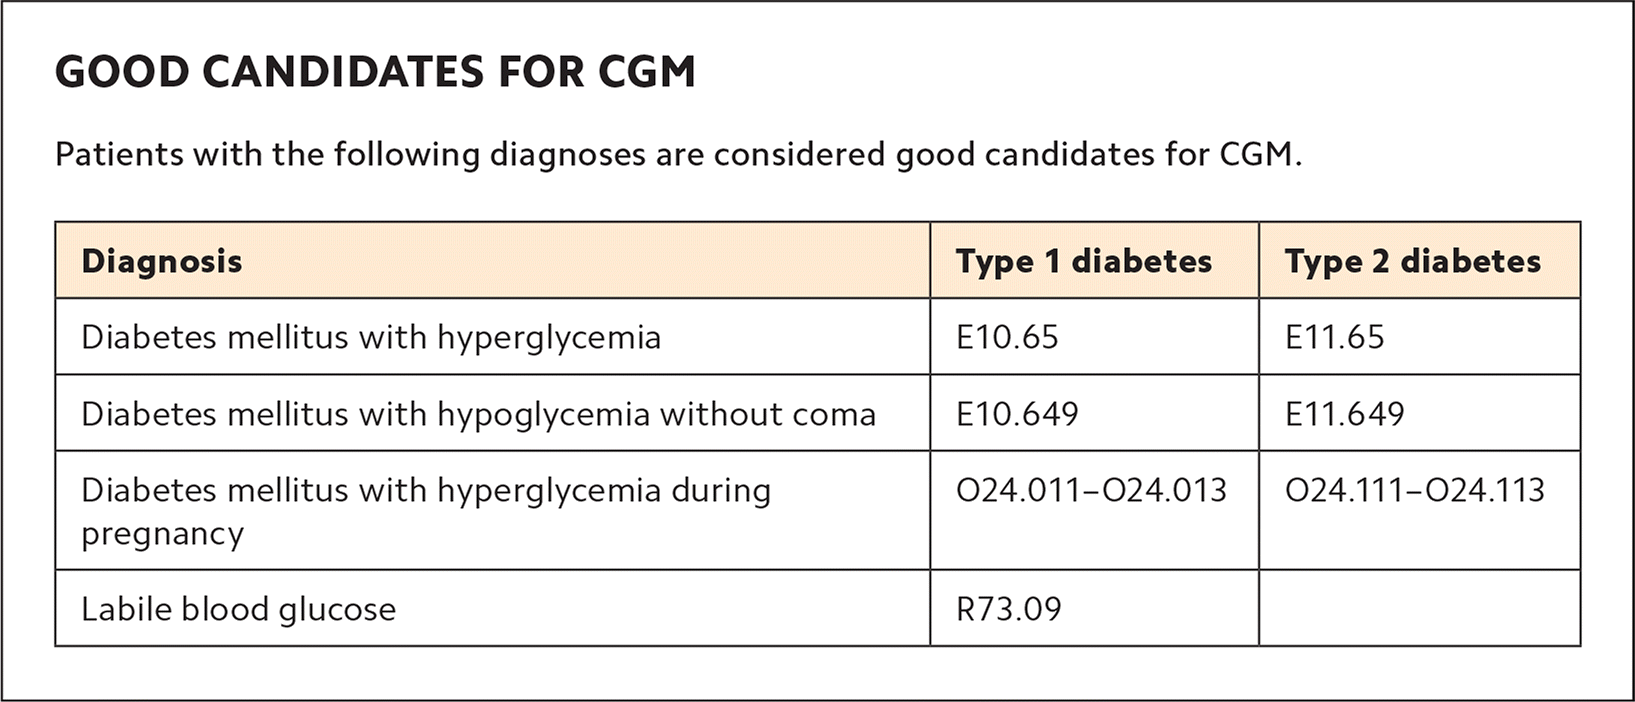Click the 'GOOD CANDIDATES FOR CGM' heading
The image size is (1635, 702).
point(375,73)
